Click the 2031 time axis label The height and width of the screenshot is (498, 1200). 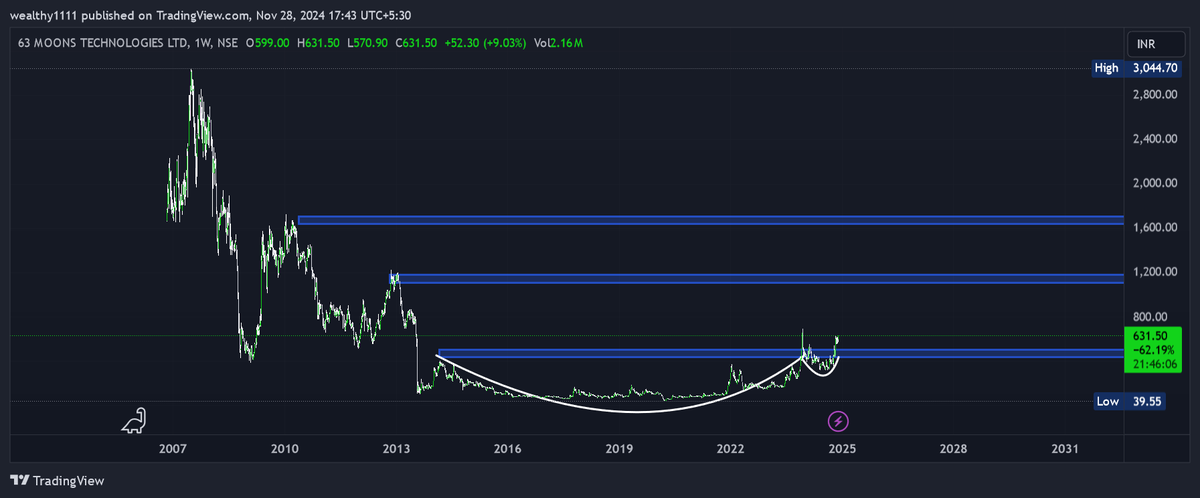pos(1065,450)
